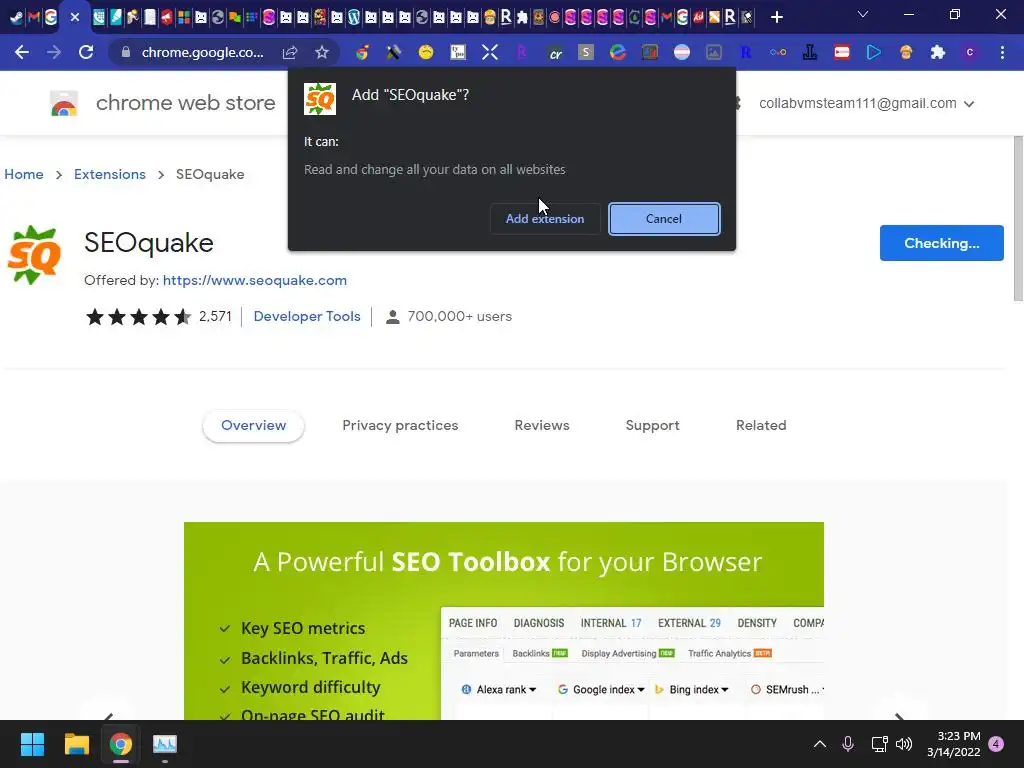
Task: Switch to the Privacy practices tab
Action: tap(400, 425)
